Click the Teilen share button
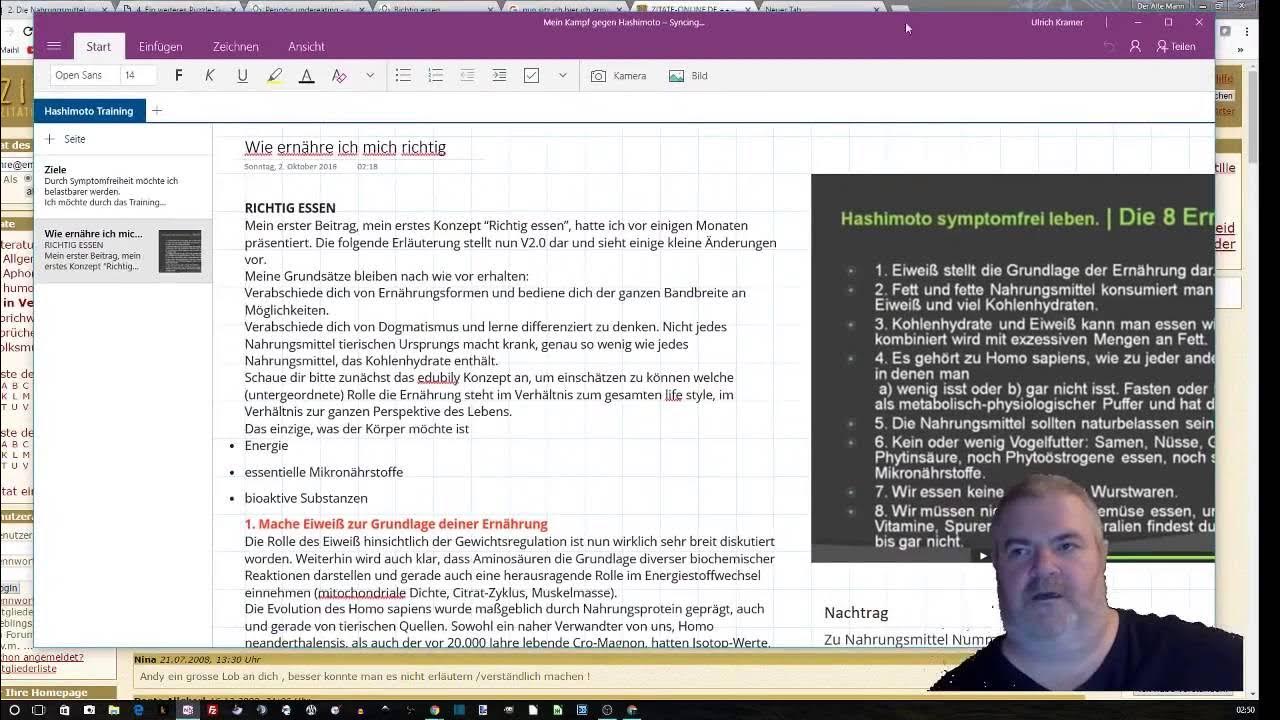Screen dimensions: 1280x720 pos(1176,46)
